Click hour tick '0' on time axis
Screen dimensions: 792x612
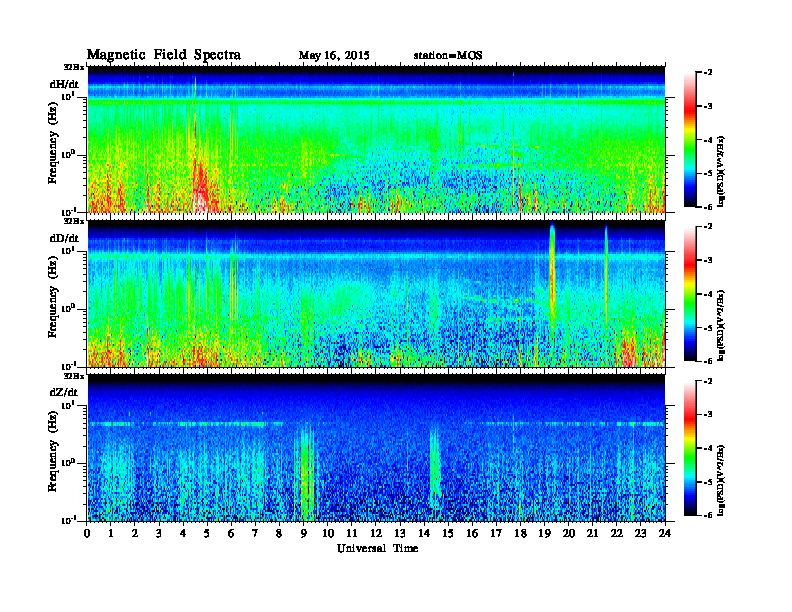click(x=87, y=534)
